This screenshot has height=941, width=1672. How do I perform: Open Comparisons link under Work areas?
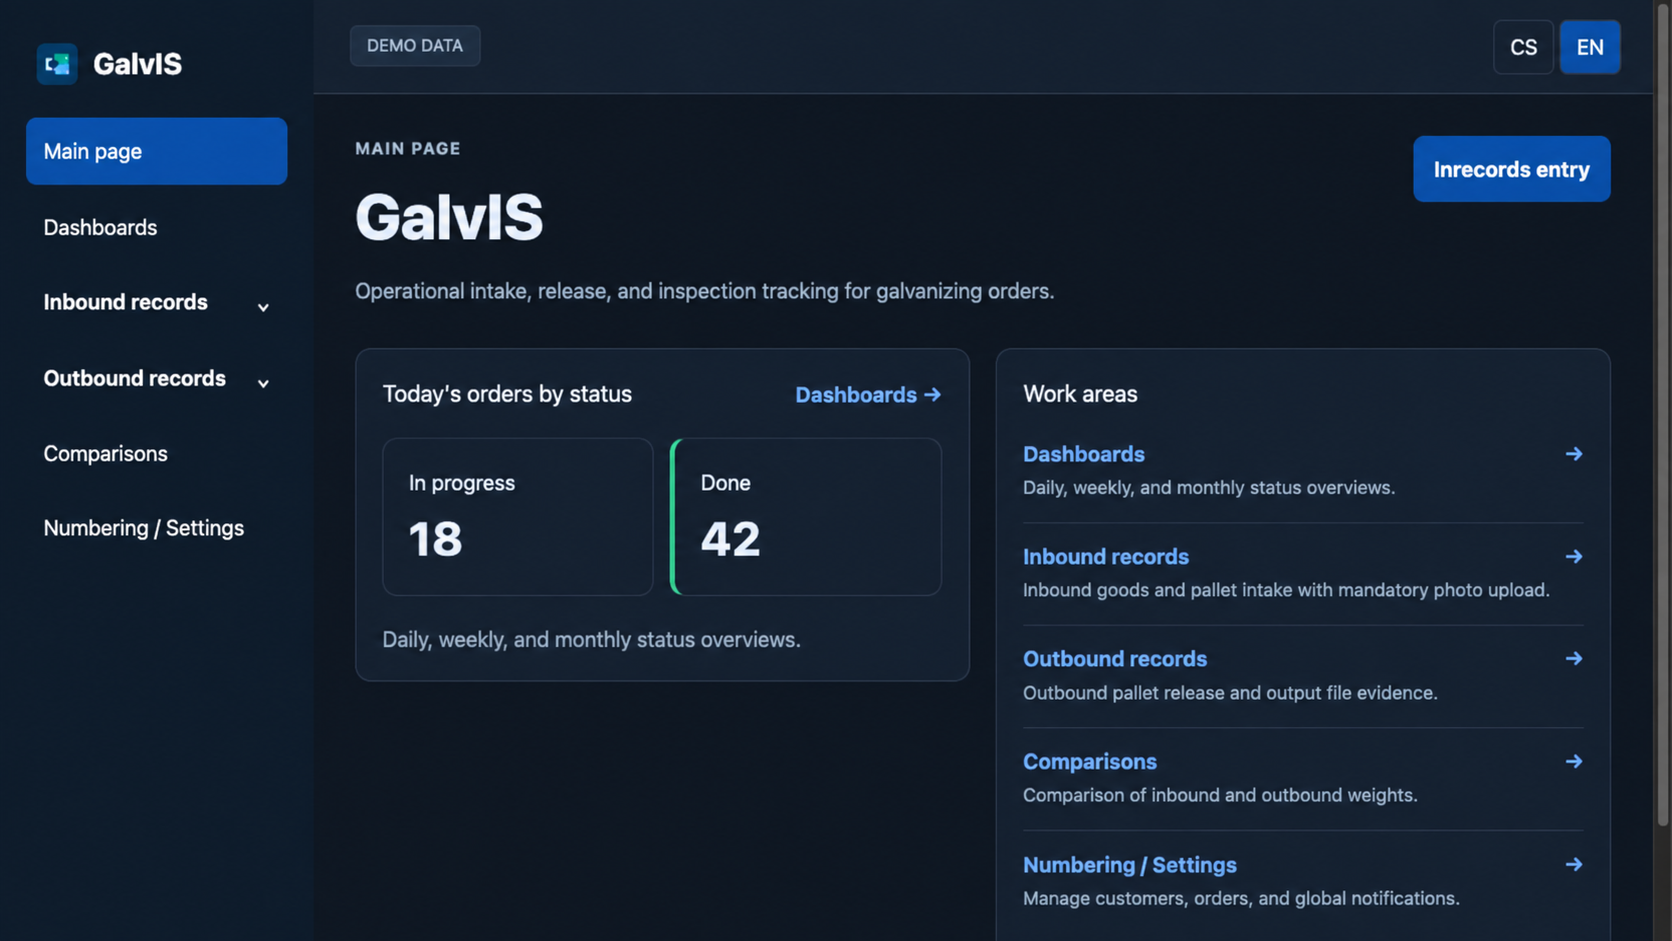[1089, 762]
